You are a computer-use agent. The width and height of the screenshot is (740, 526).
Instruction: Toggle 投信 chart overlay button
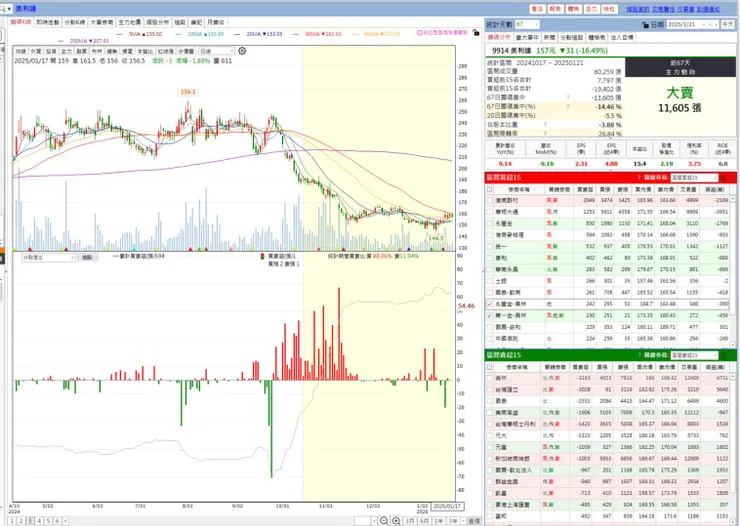51,51
